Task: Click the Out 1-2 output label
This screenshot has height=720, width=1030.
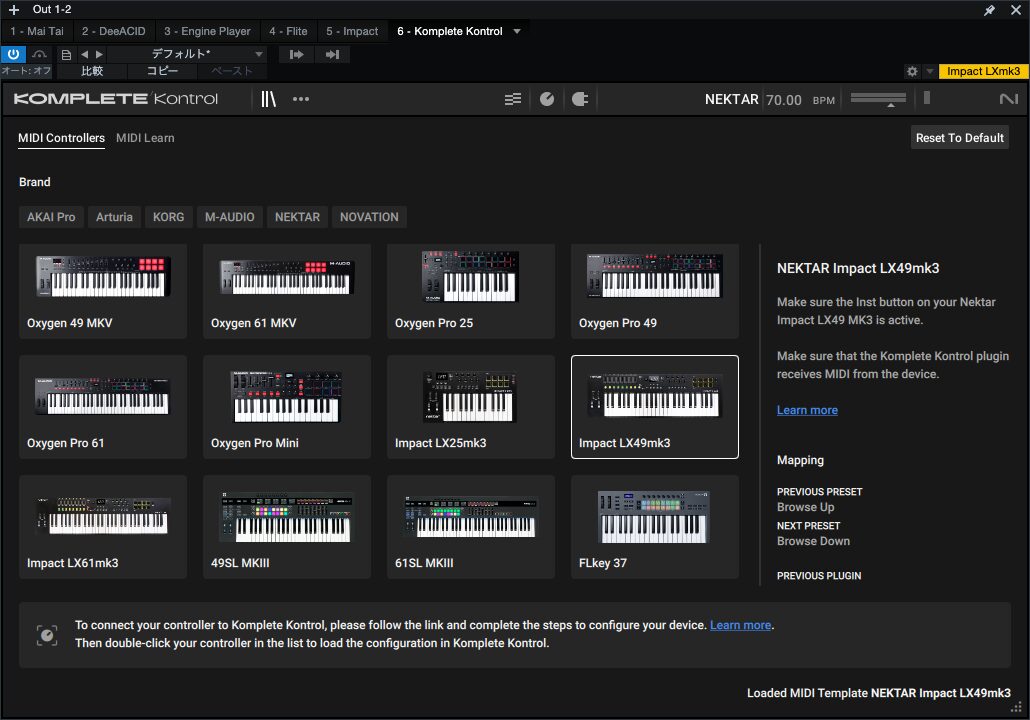Action: [x=52, y=9]
